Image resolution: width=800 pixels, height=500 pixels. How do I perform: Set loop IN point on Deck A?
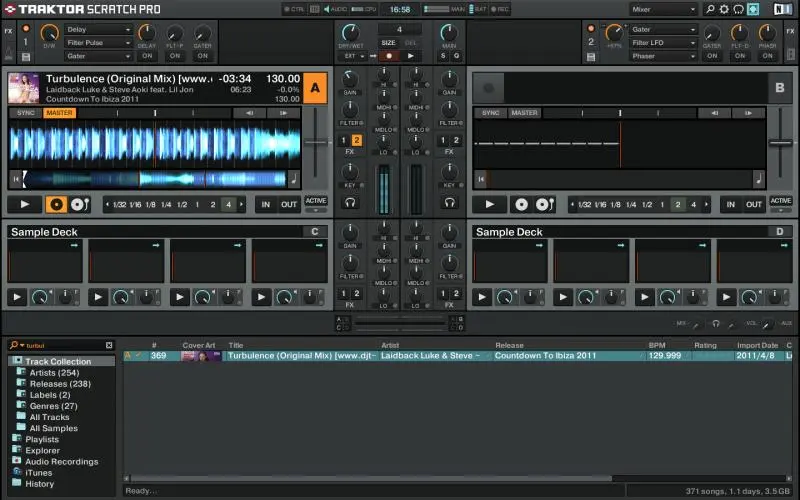point(265,204)
